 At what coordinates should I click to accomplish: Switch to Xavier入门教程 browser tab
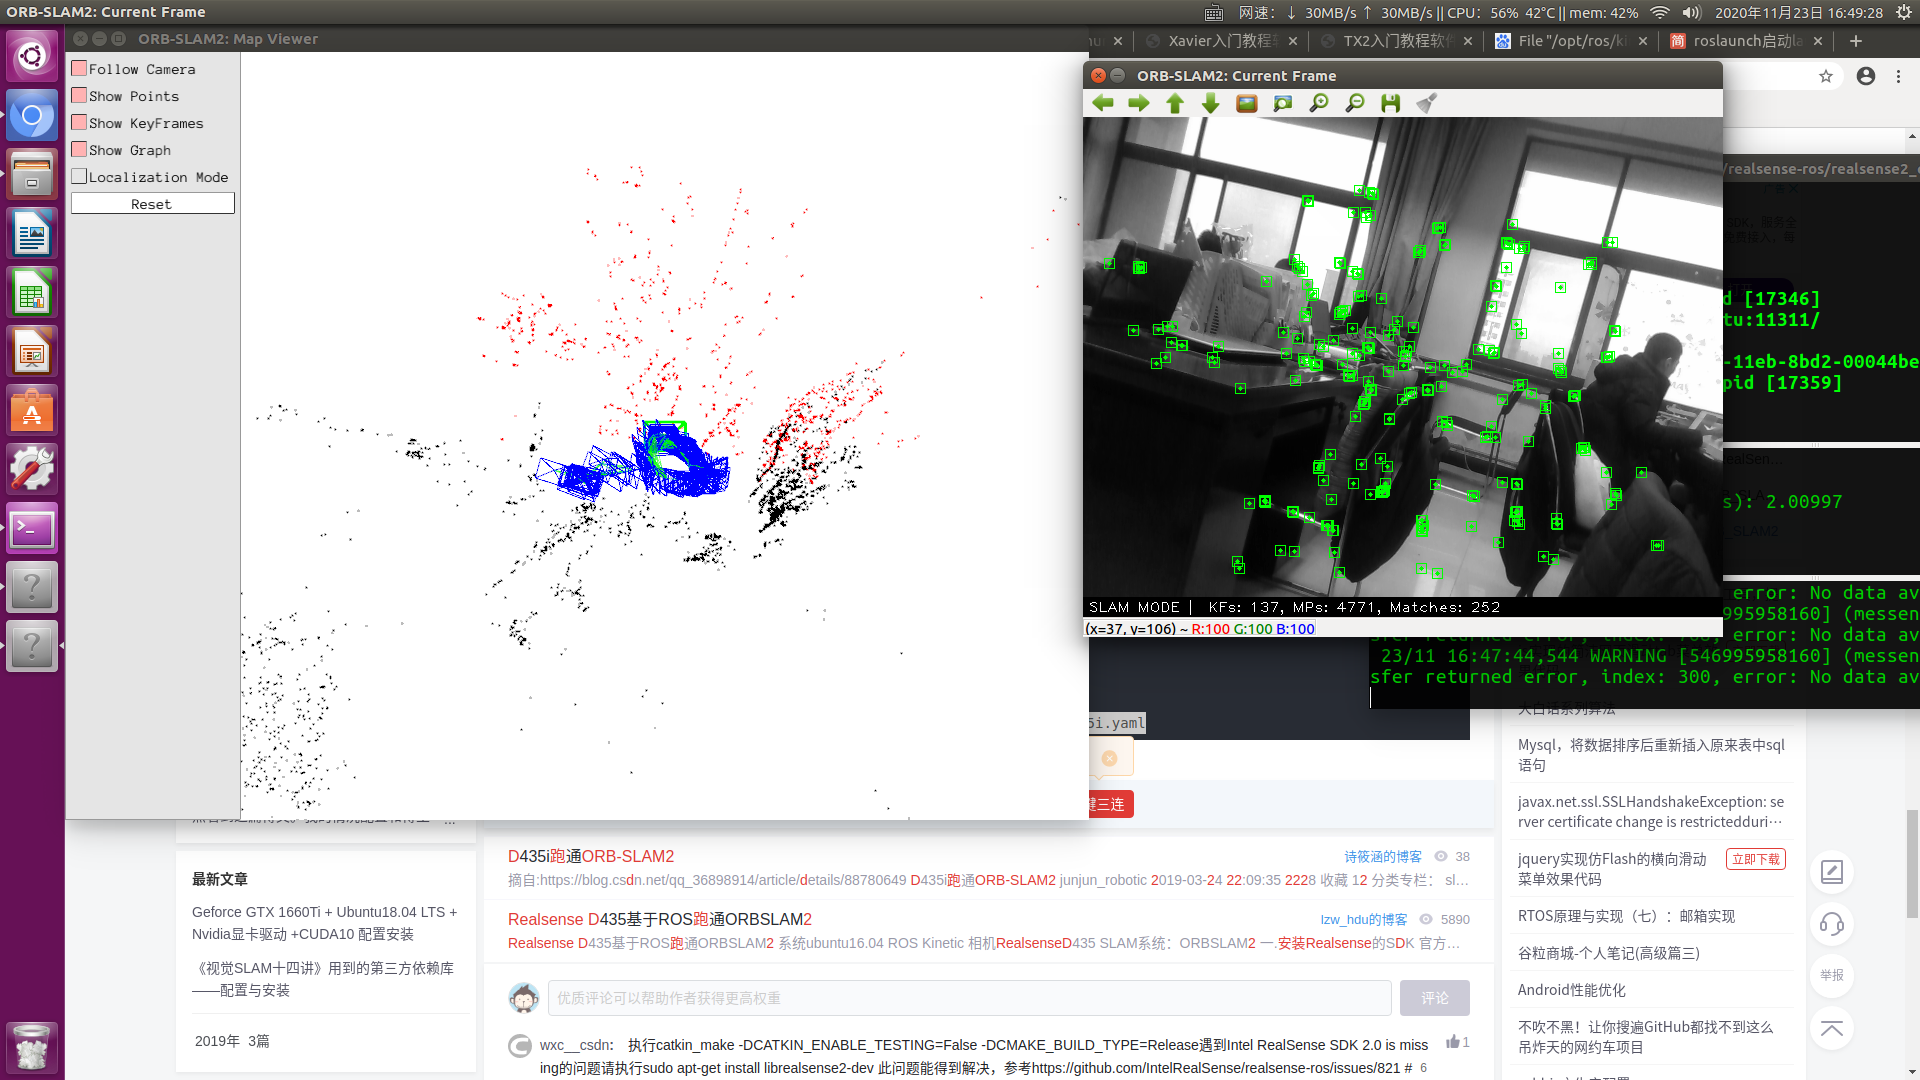(x=1223, y=41)
